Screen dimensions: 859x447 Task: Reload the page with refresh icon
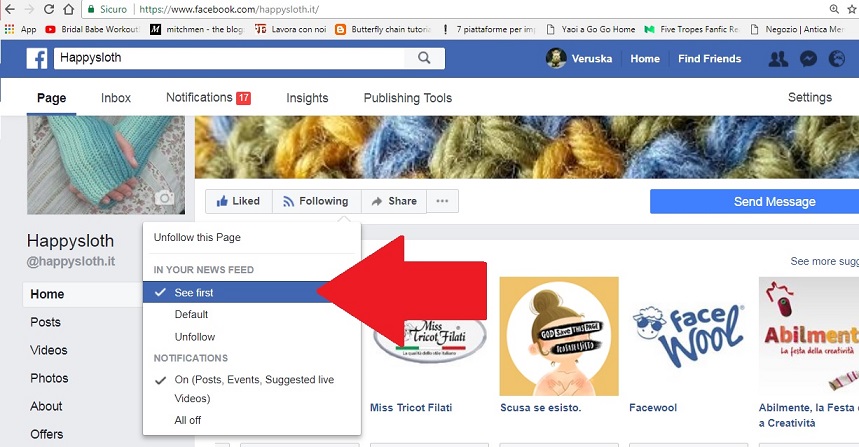[x=49, y=9]
